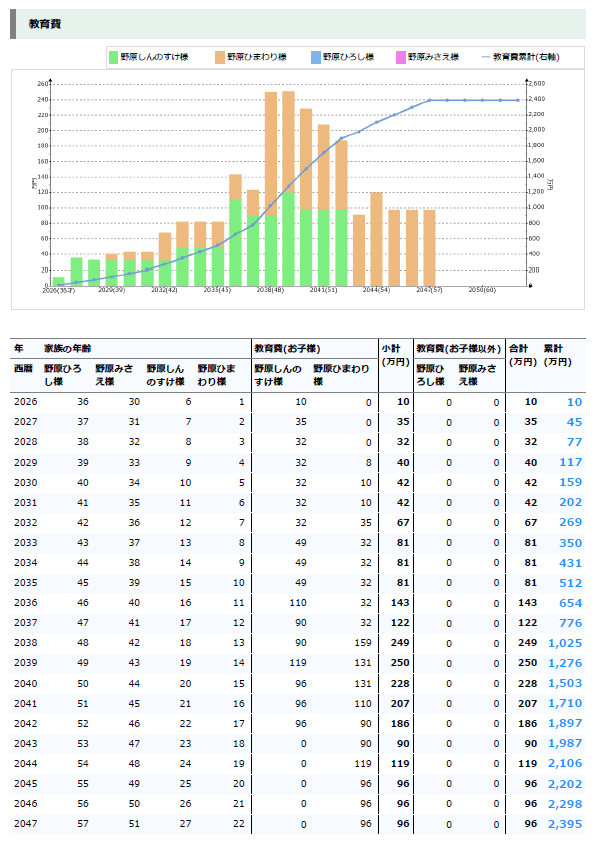Open cumulative total link 269
The width and height of the screenshot is (598, 850).
click(x=570, y=523)
